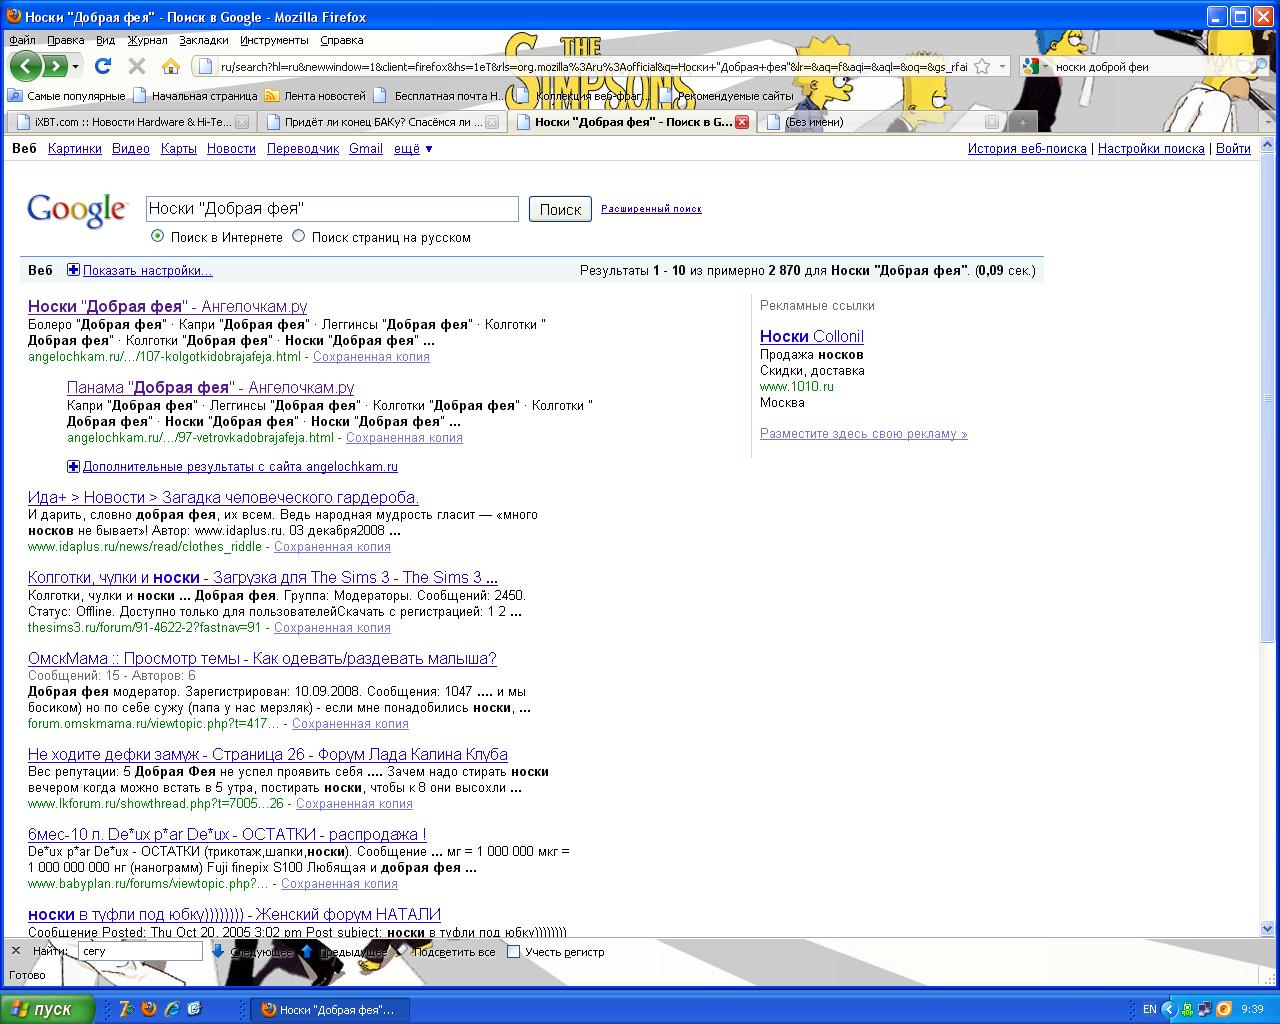Bookmark this page with the star icon

point(982,66)
